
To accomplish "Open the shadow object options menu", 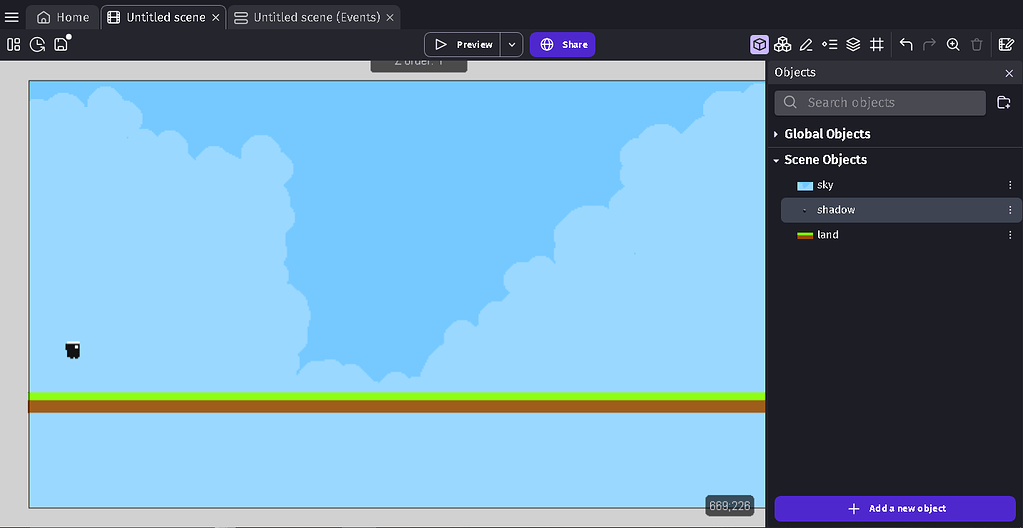I will click(1010, 210).
